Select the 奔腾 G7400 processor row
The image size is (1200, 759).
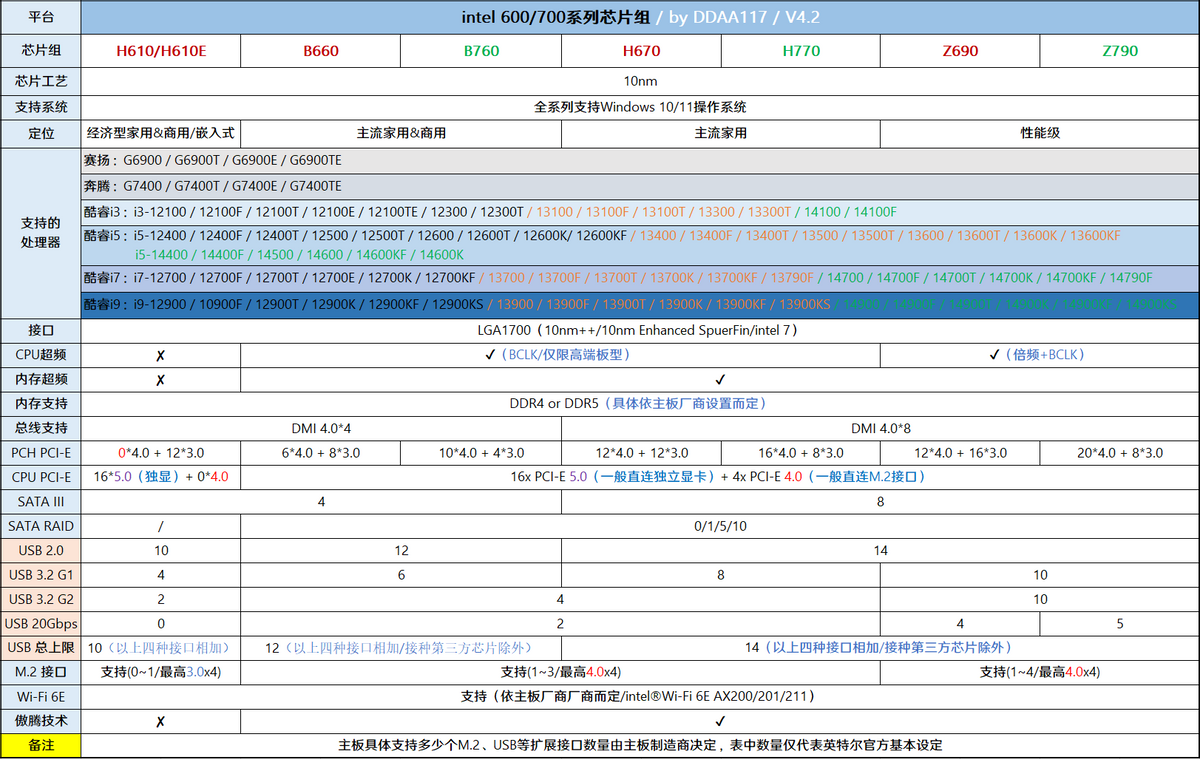(x=640, y=186)
